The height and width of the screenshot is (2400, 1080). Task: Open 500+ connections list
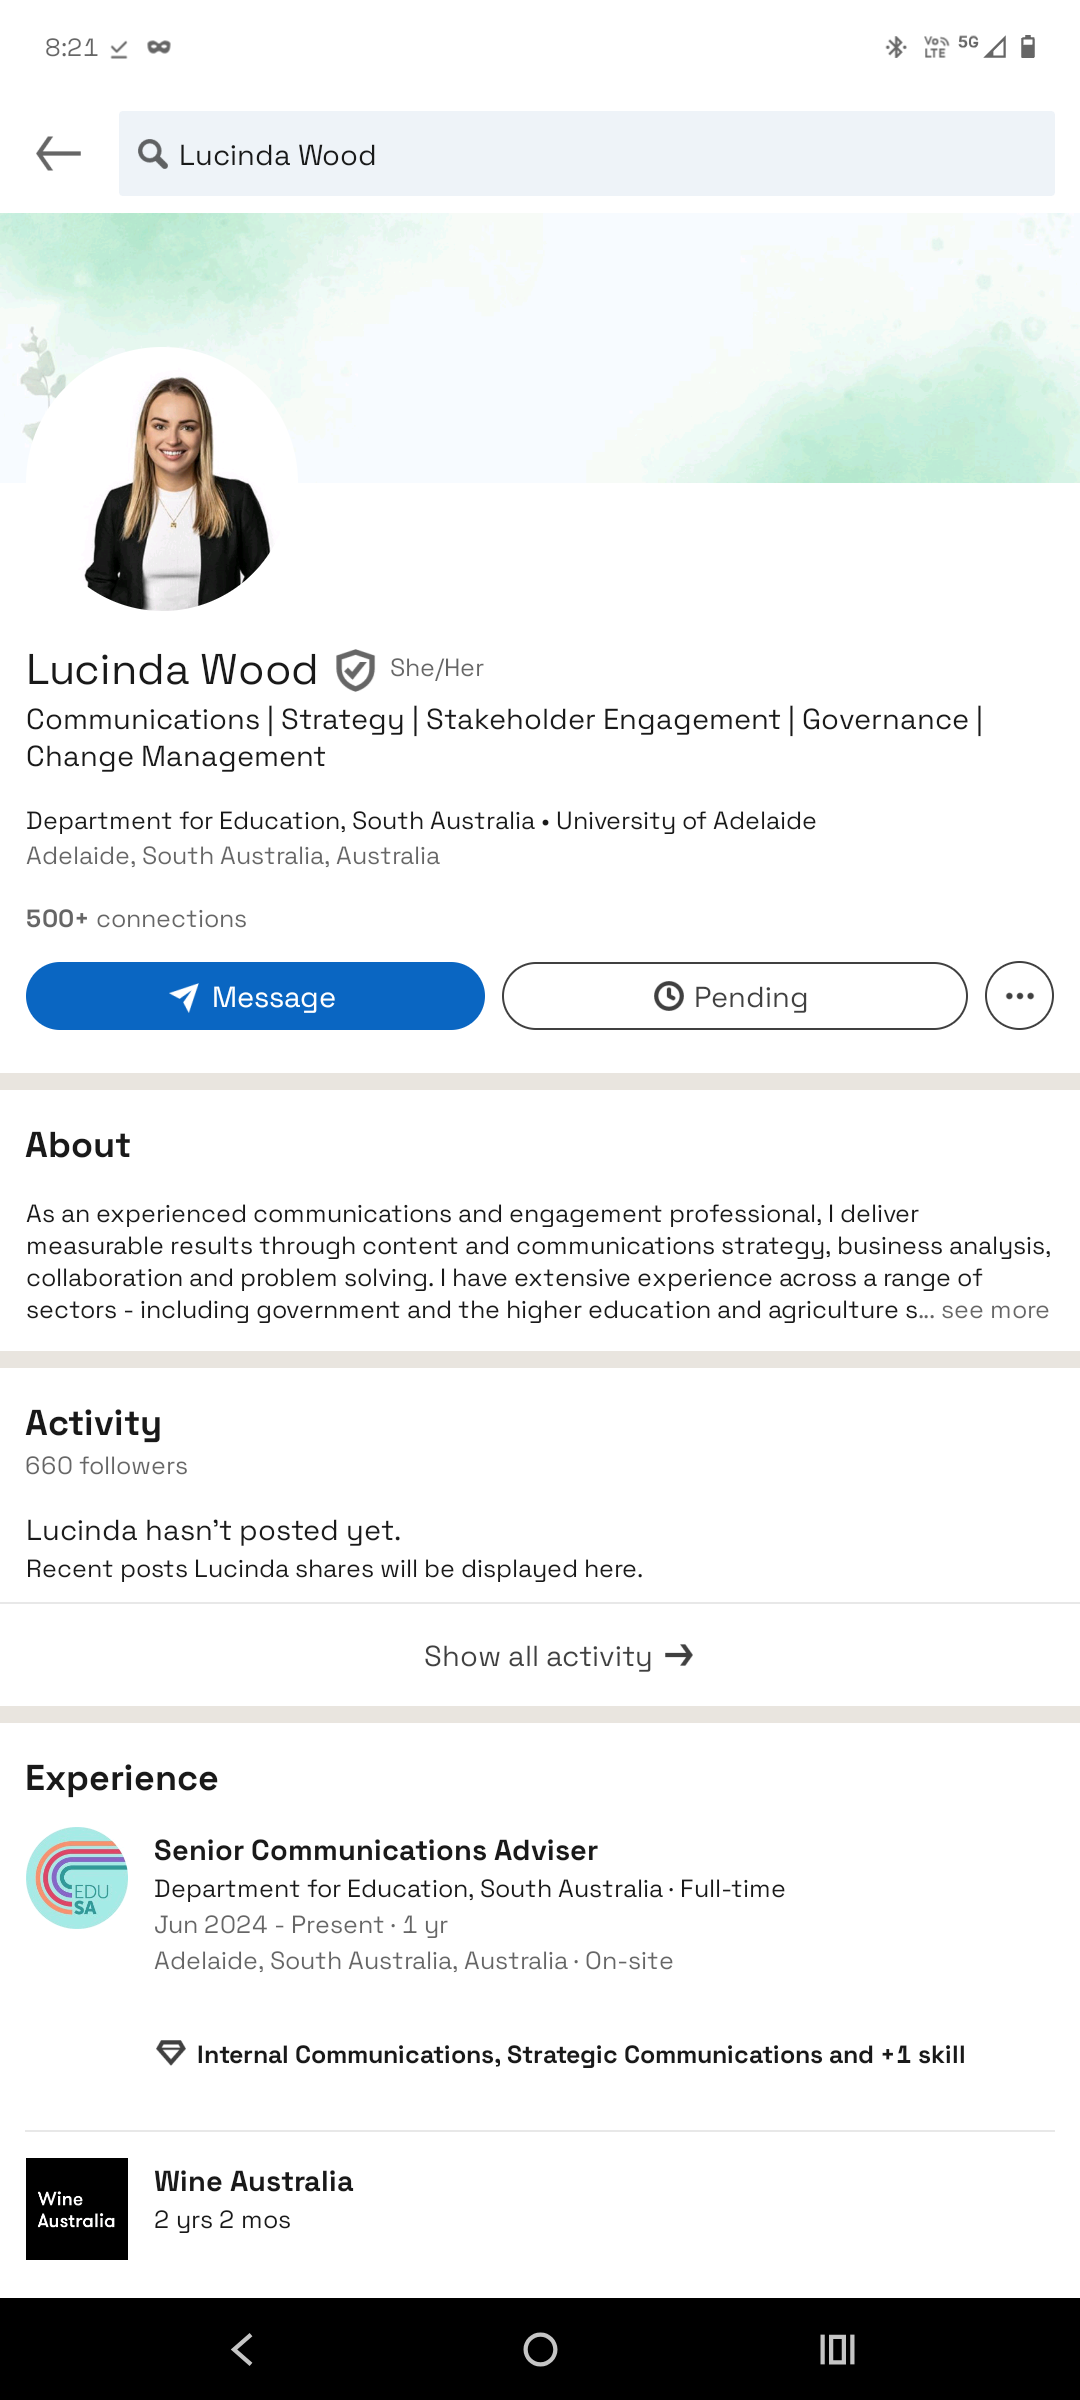click(x=136, y=919)
